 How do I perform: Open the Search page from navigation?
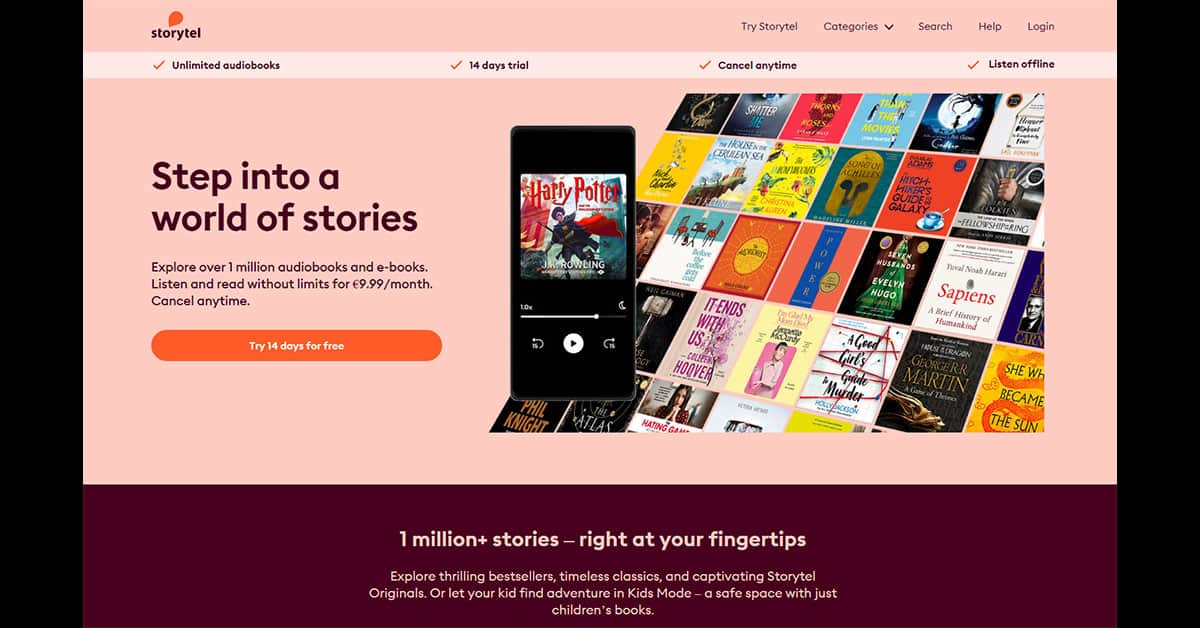[935, 27]
